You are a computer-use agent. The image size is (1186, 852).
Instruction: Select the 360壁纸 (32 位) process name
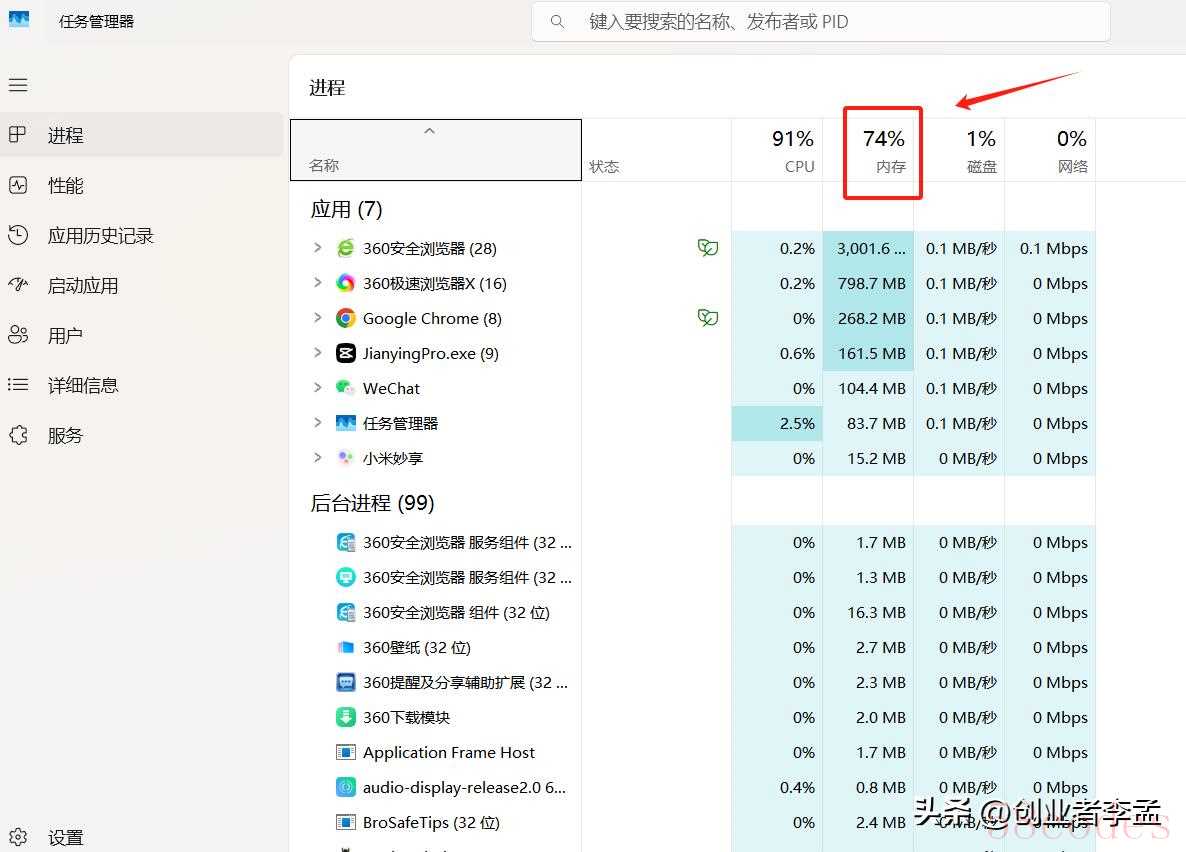point(417,648)
